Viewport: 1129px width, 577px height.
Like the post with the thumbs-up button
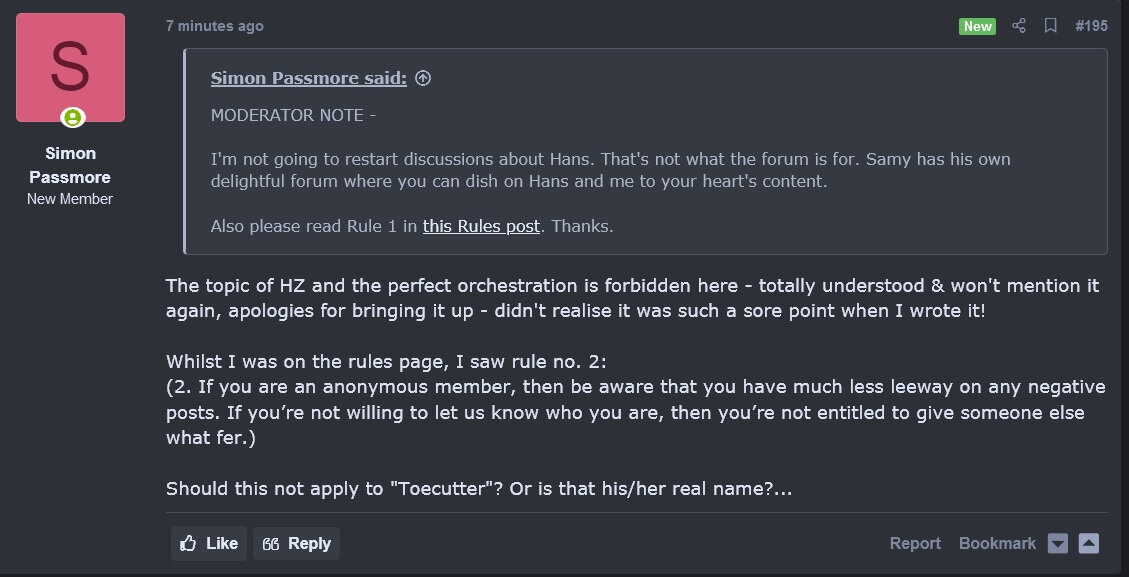click(209, 543)
